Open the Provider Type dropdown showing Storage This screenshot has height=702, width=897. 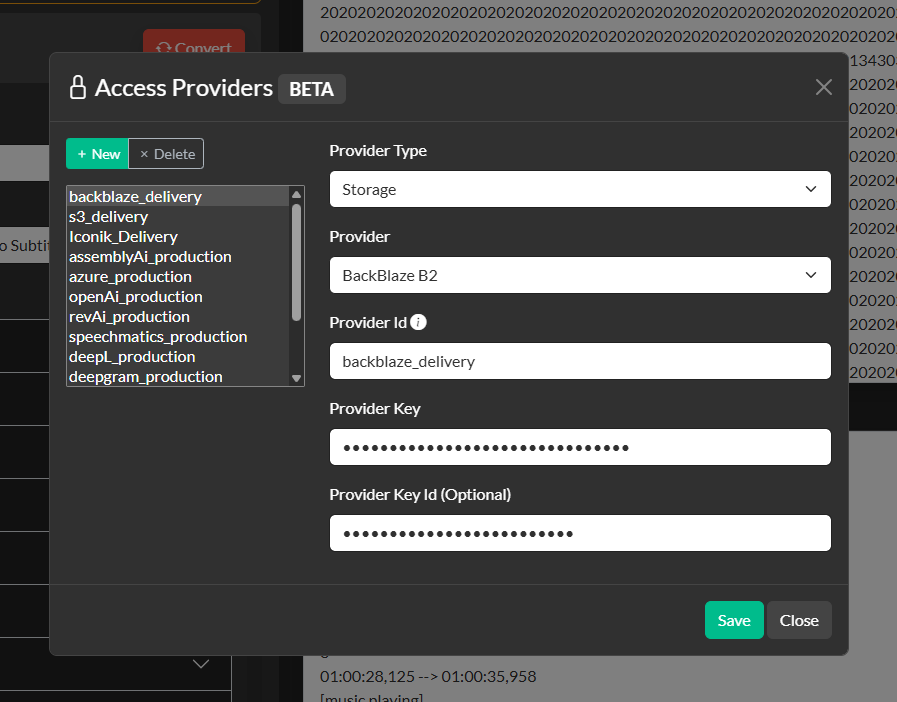tap(580, 189)
